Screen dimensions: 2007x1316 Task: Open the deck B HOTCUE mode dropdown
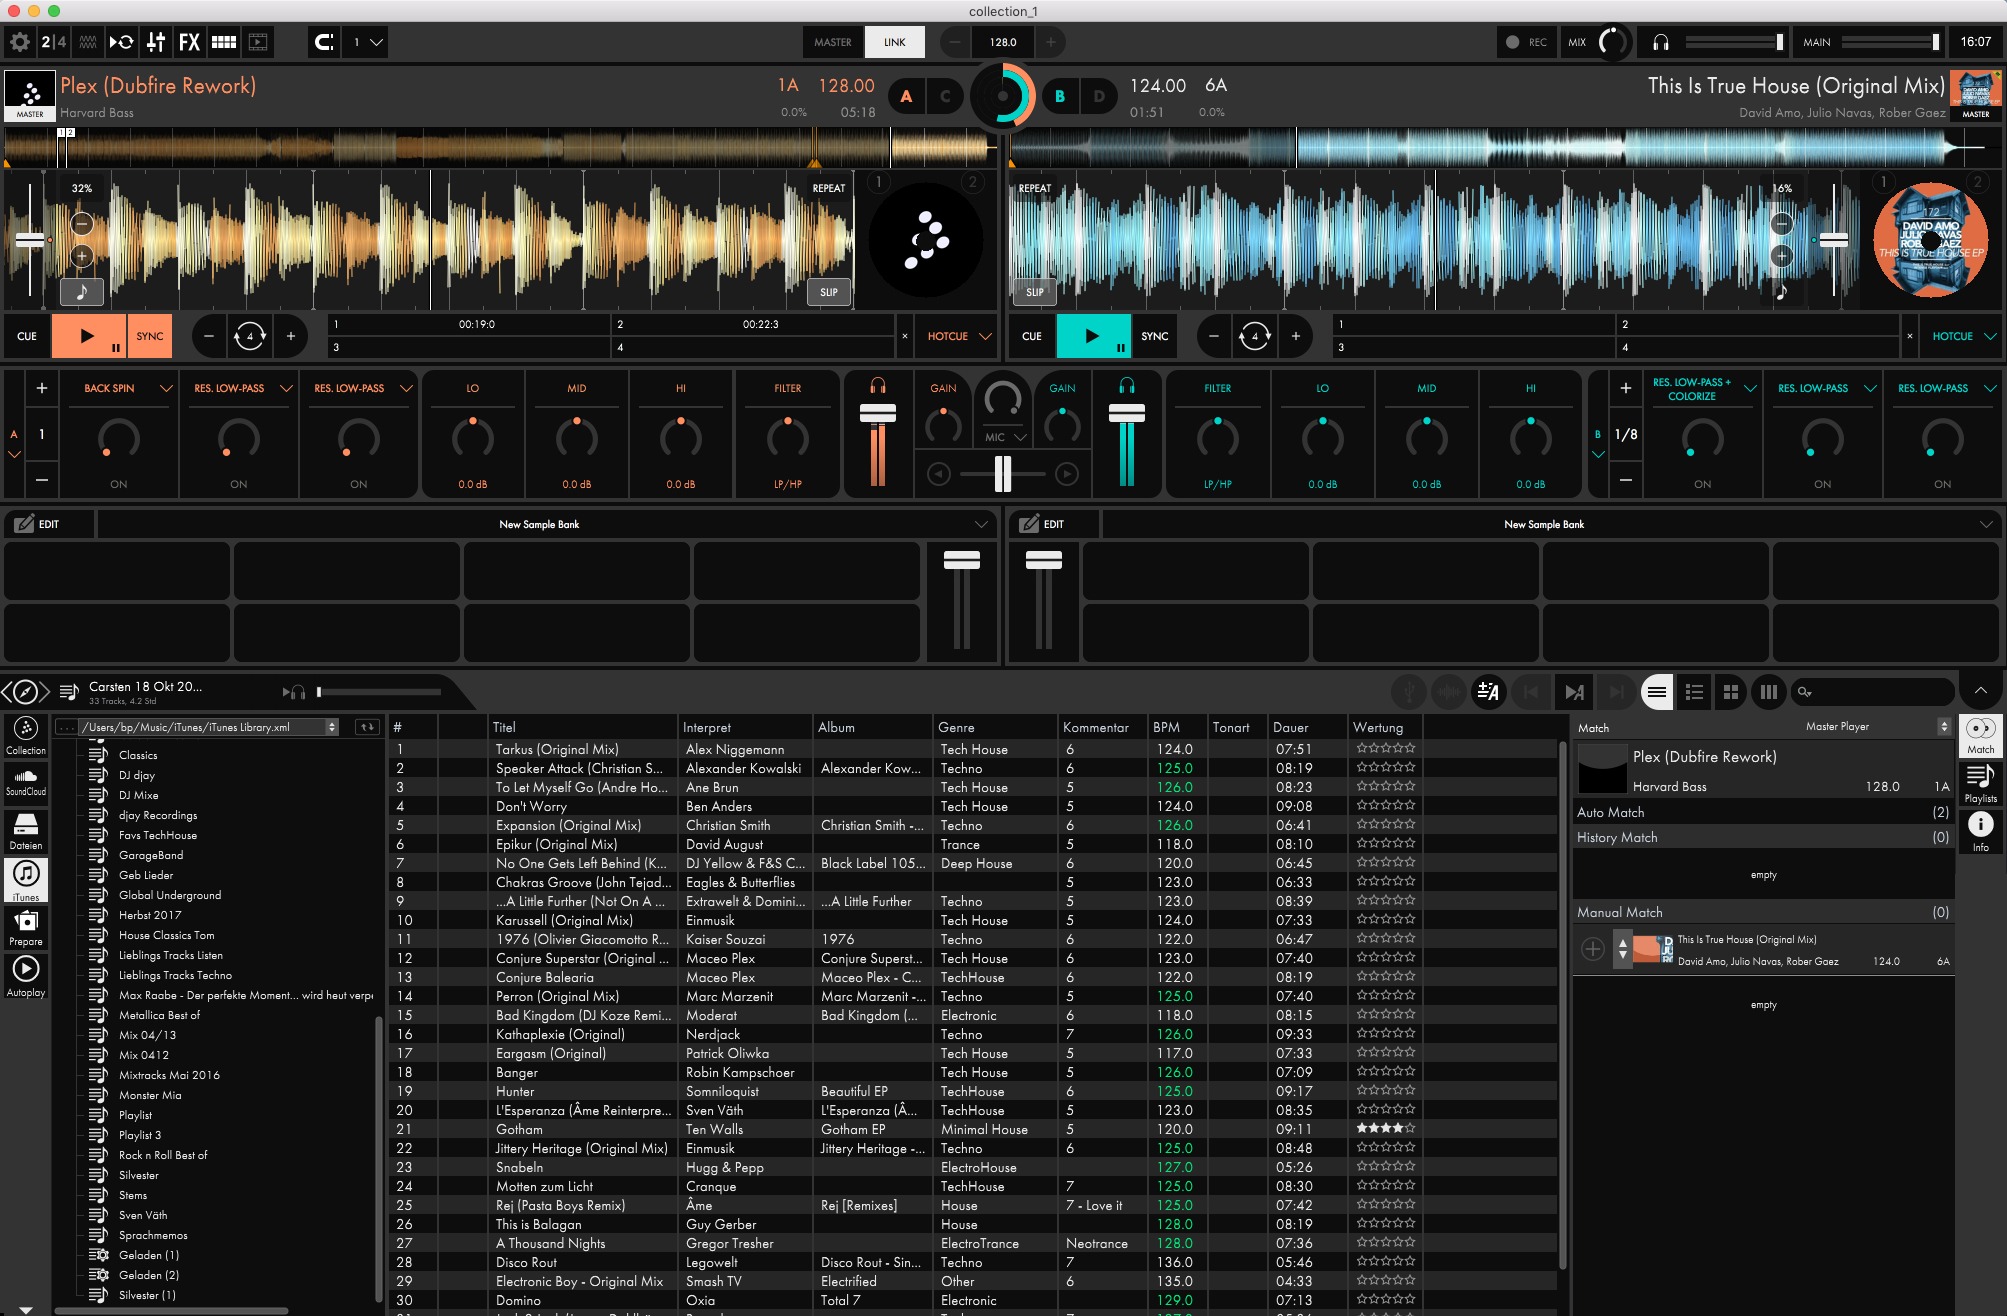[x=1990, y=336]
